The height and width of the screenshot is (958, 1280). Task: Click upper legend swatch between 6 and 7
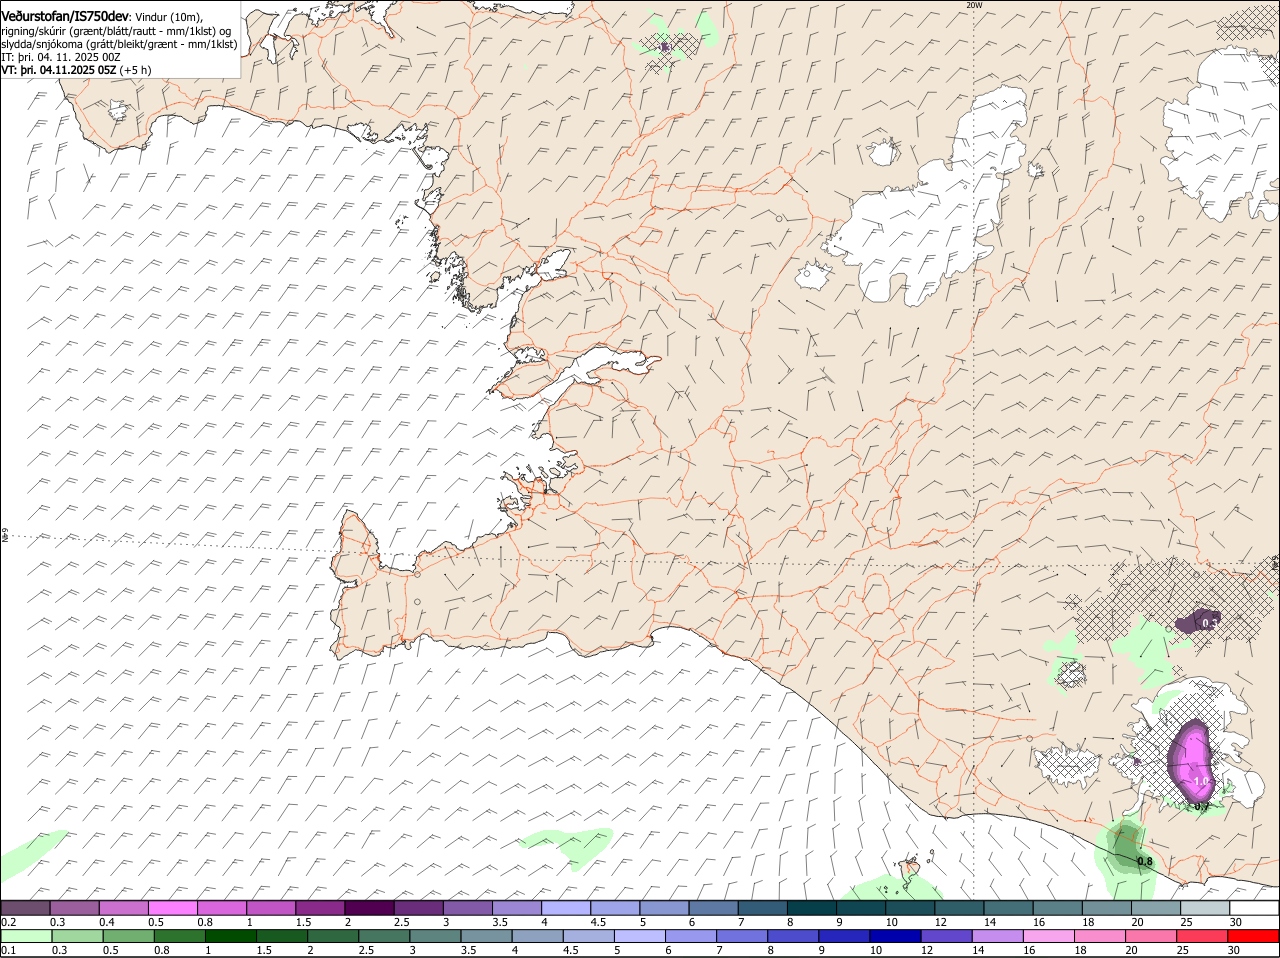(714, 908)
